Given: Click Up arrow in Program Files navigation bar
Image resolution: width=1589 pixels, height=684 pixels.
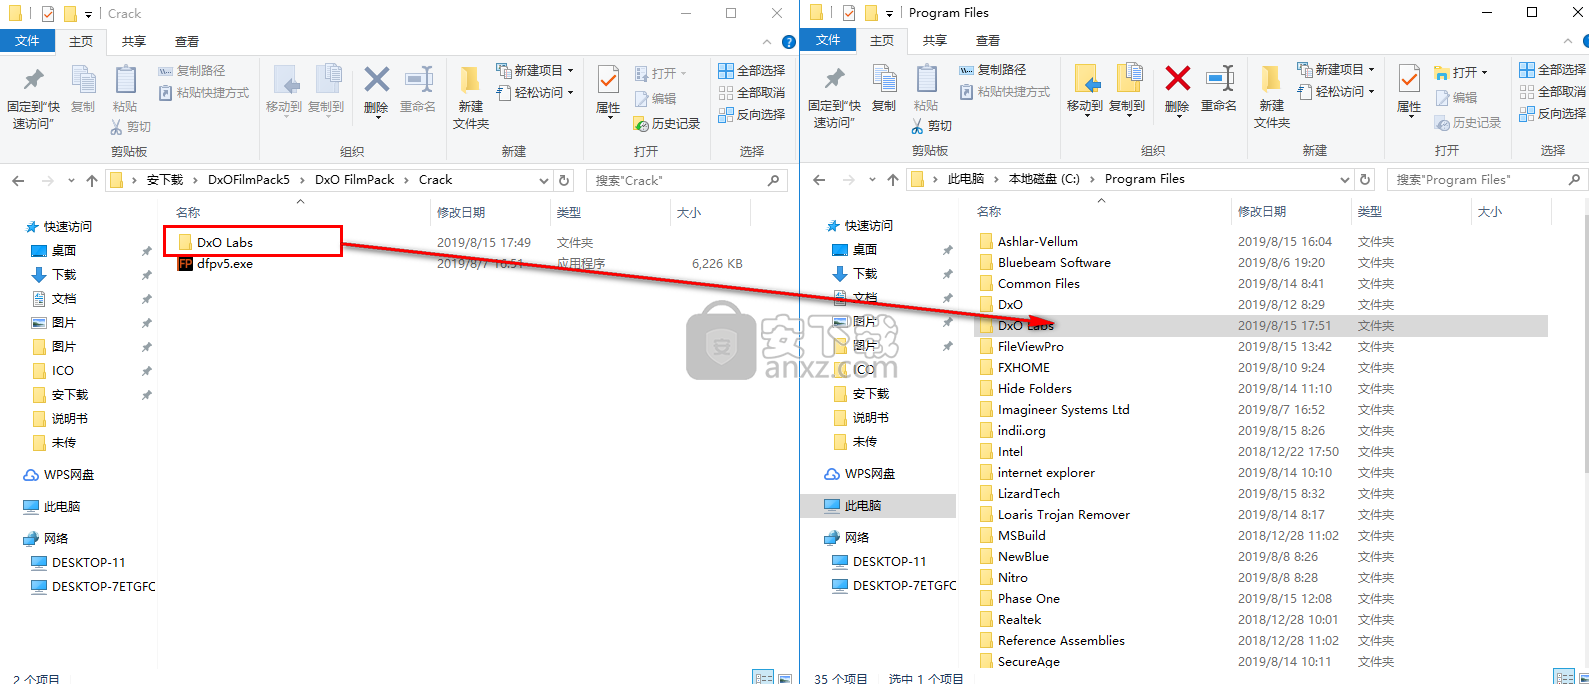Looking at the screenshot, I should click(x=893, y=180).
